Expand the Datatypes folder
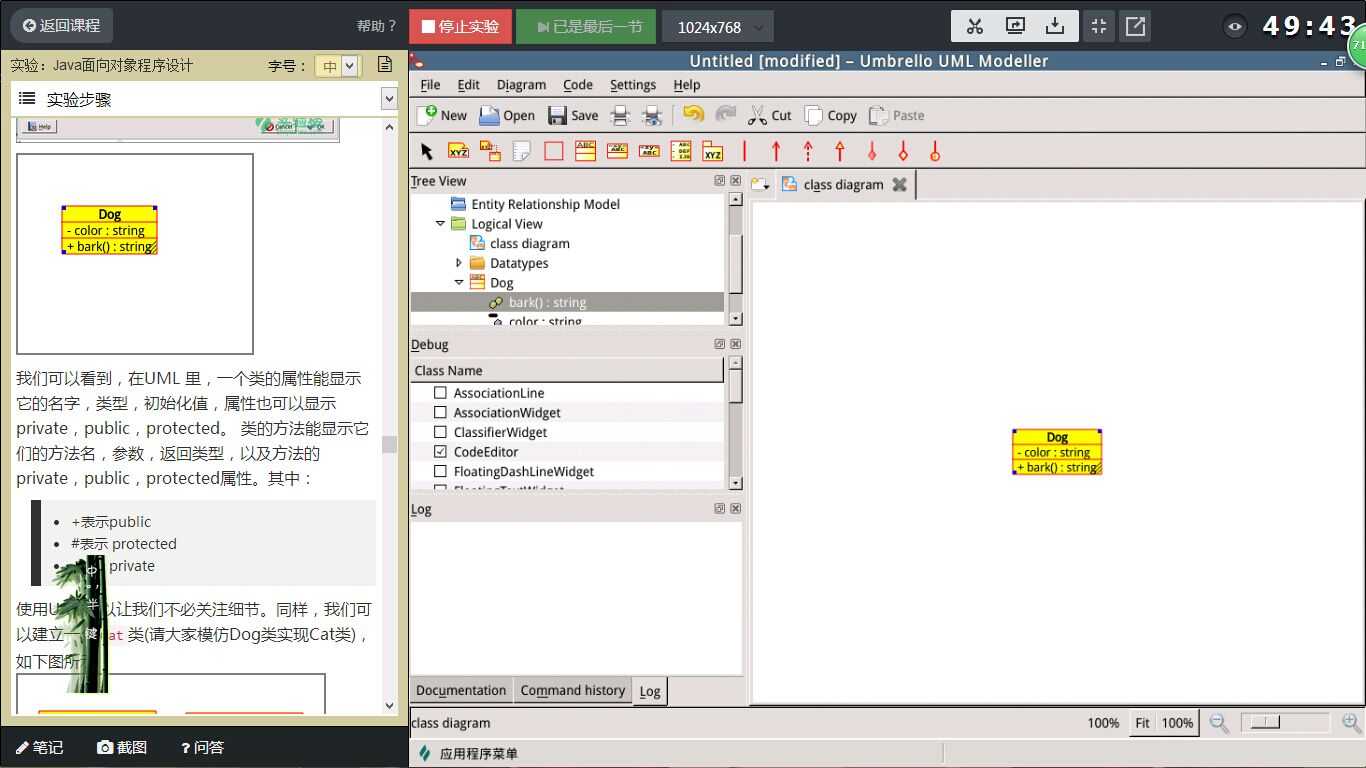Screen dimensions: 1366x768 (x=459, y=263)
